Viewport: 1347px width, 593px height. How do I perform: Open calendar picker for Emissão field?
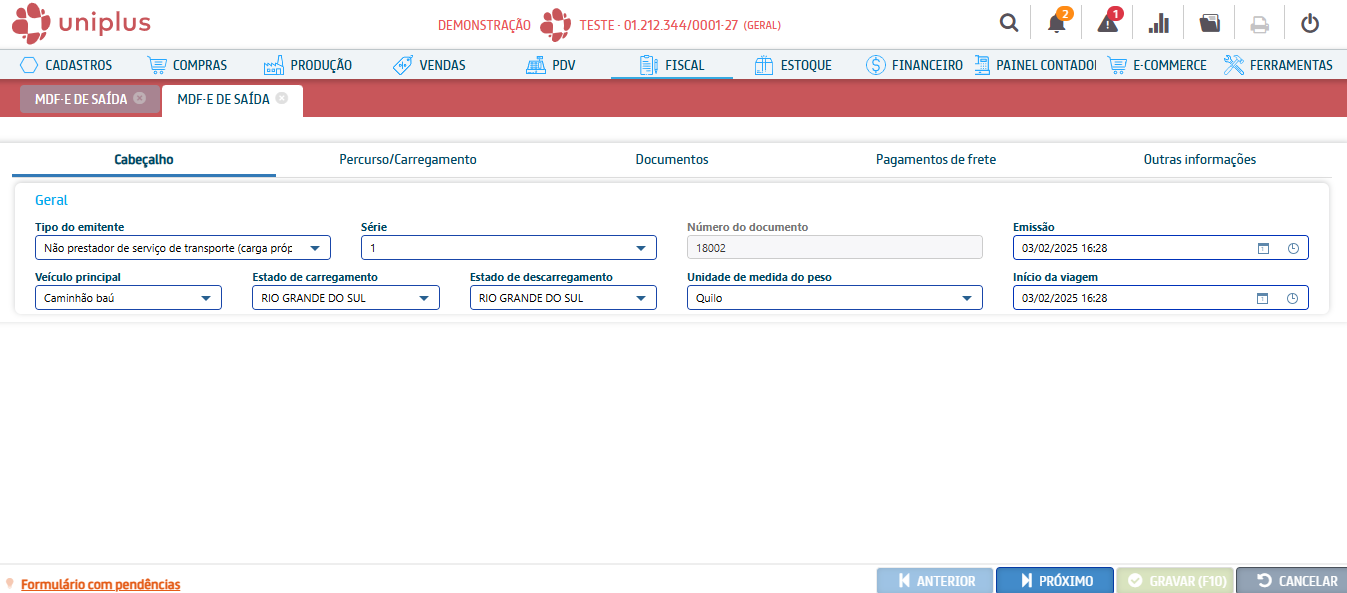1262,248
